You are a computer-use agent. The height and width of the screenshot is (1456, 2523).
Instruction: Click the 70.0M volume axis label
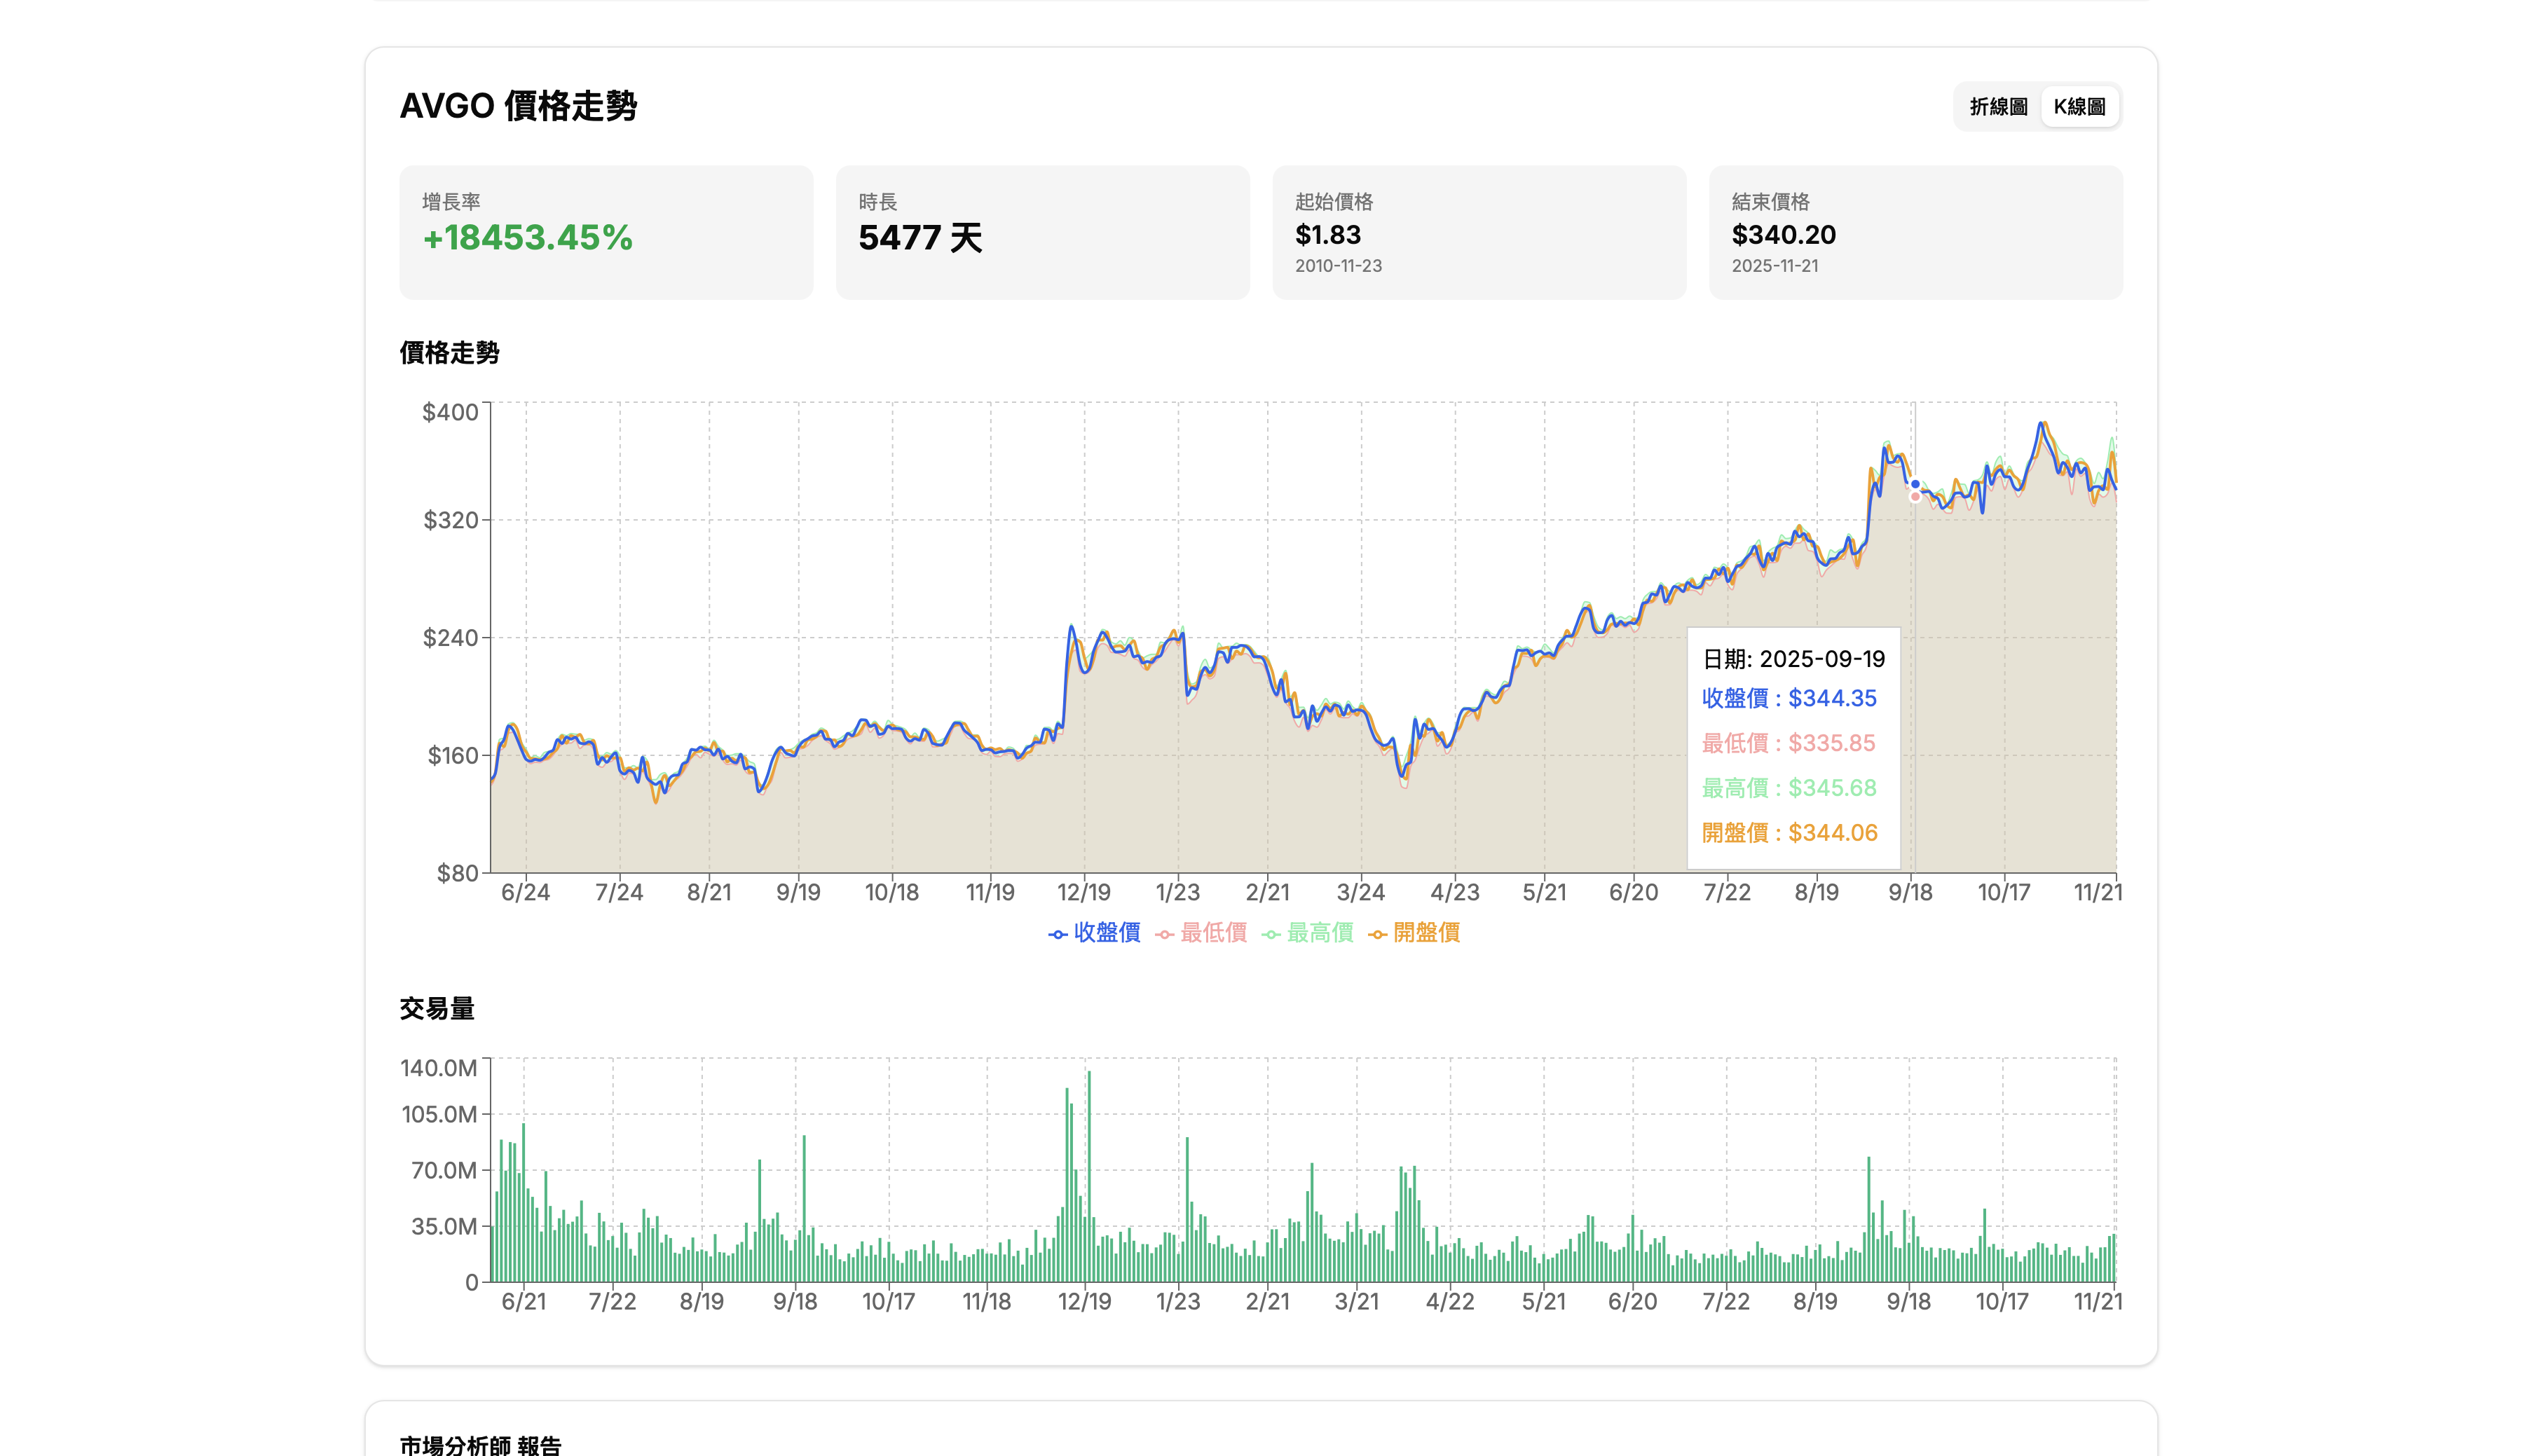(x=444, y=1170)
